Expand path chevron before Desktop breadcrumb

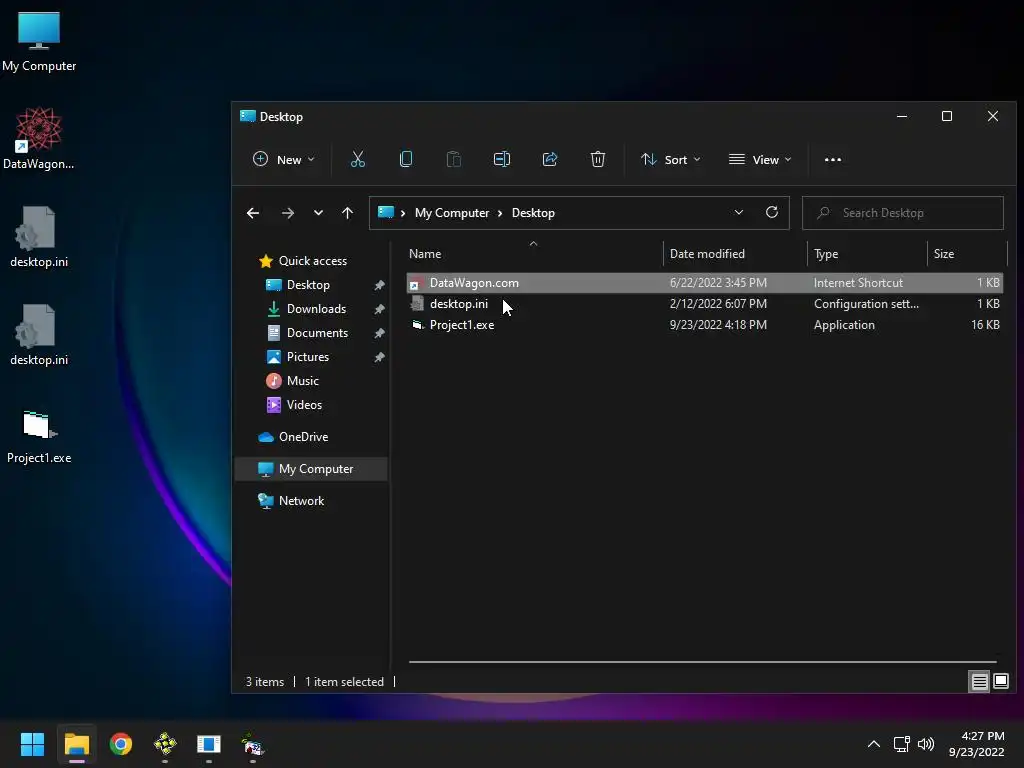[500, 213]
